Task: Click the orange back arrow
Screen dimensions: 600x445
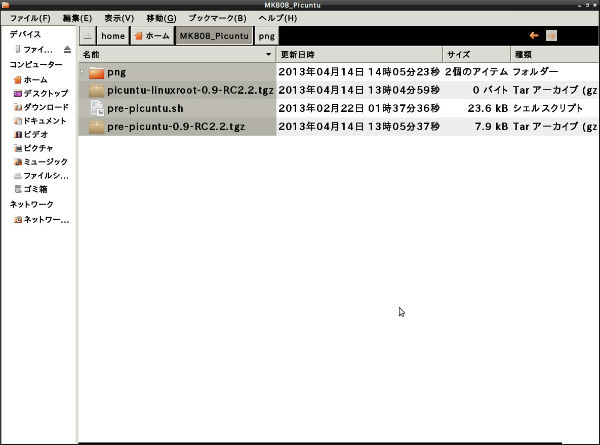Action: tap(534, 36)
